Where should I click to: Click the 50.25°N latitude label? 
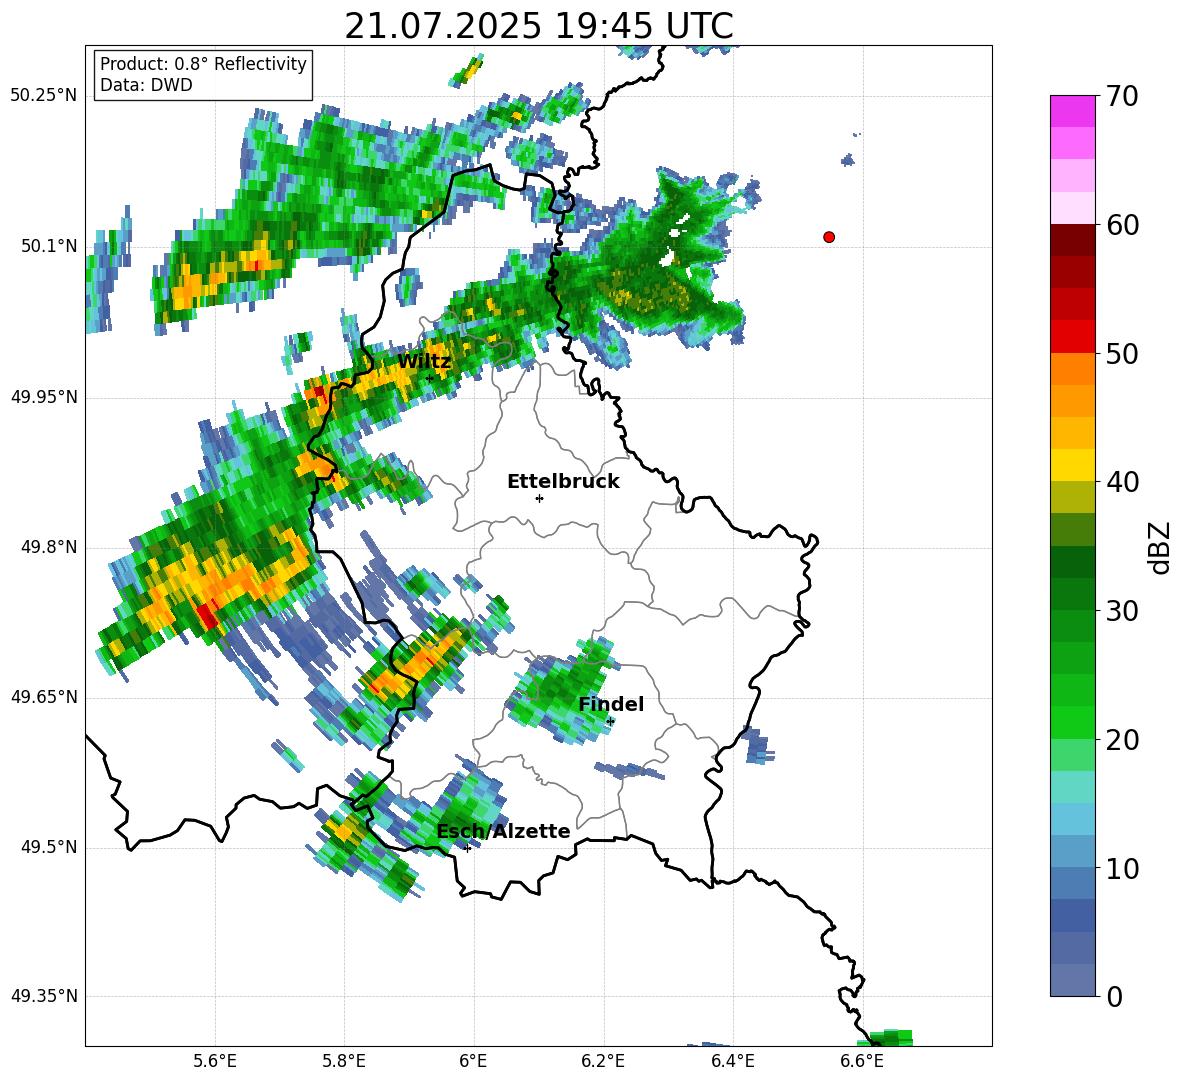[44, 96]
